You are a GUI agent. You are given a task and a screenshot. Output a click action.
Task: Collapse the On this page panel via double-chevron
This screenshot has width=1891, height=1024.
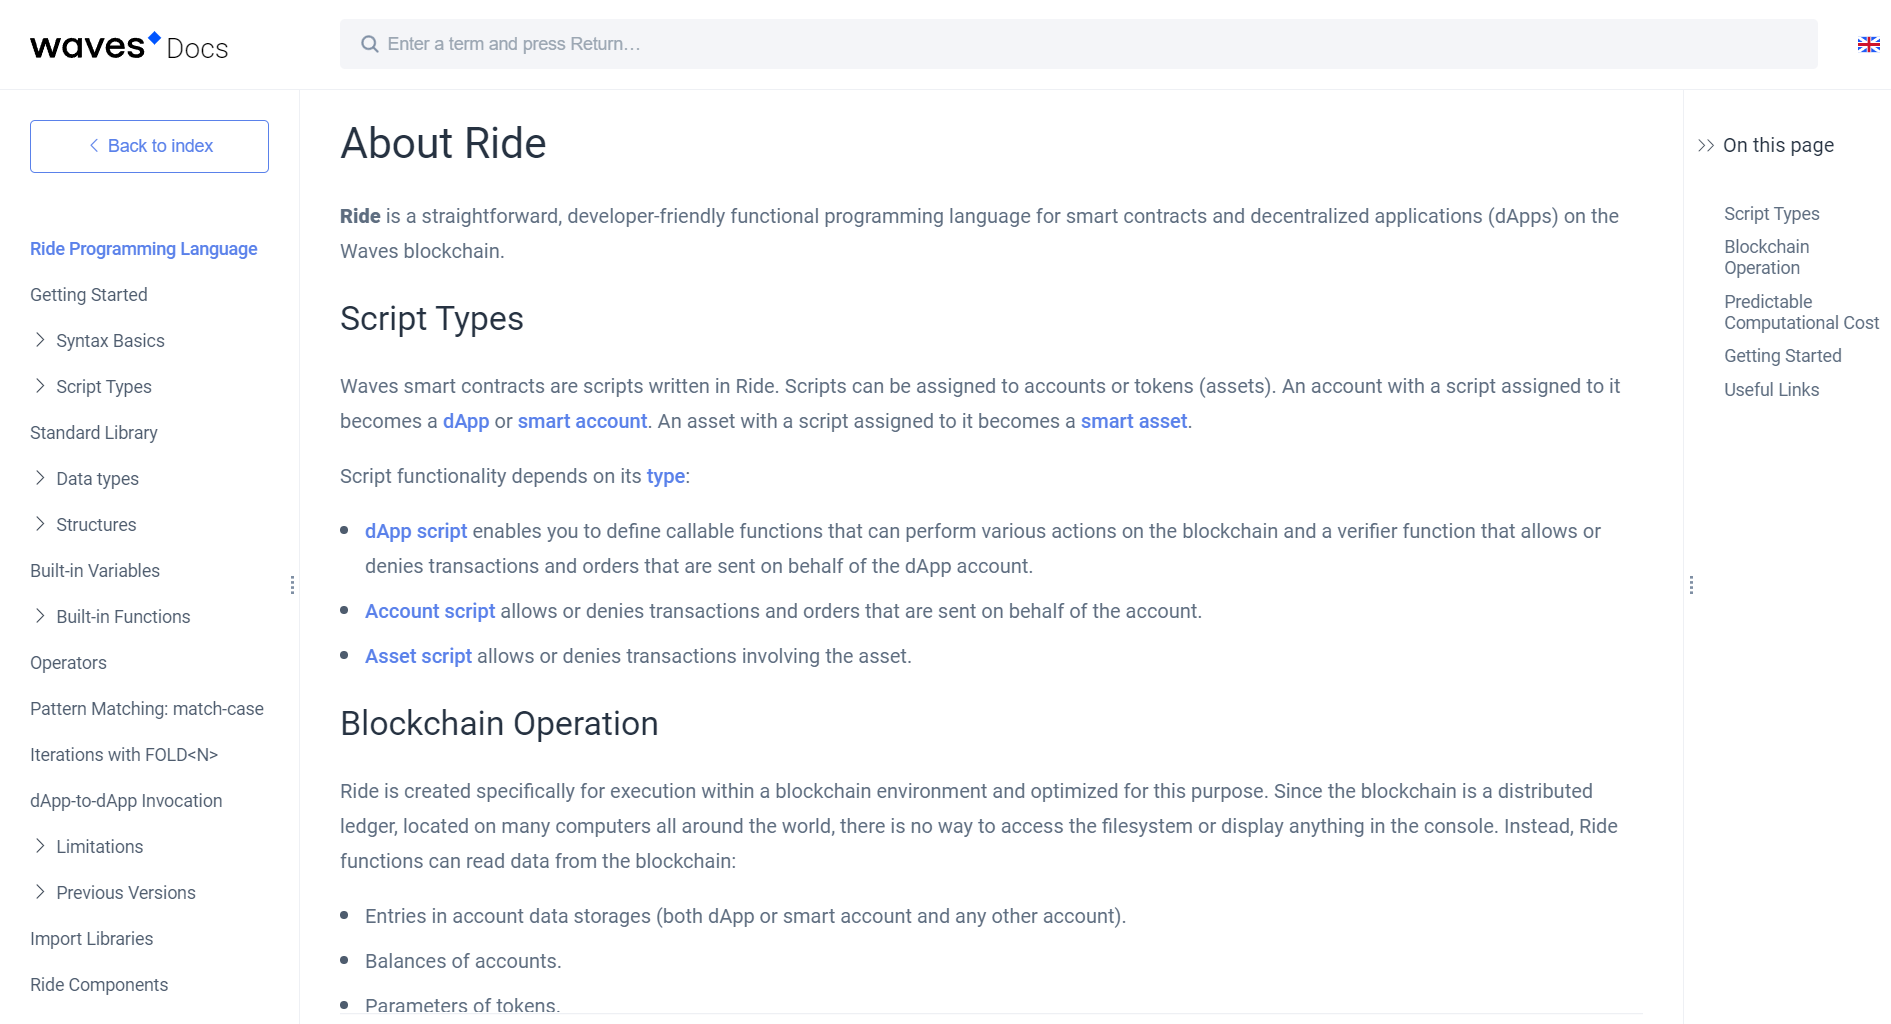(x=1705, y=145)
